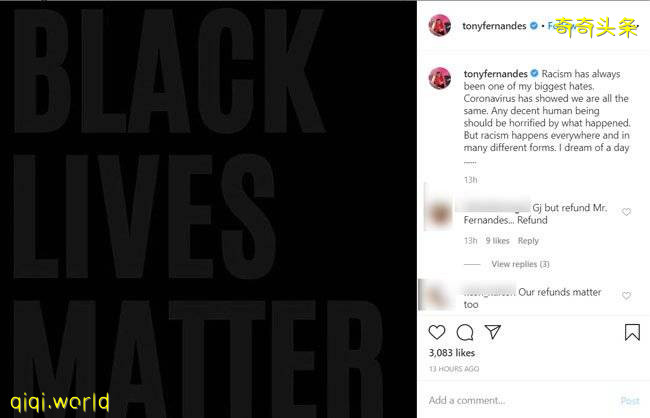This screenshot has width=650, height=418.
Task: Open the comment speech bubble icon
Action: pos(465,332)
